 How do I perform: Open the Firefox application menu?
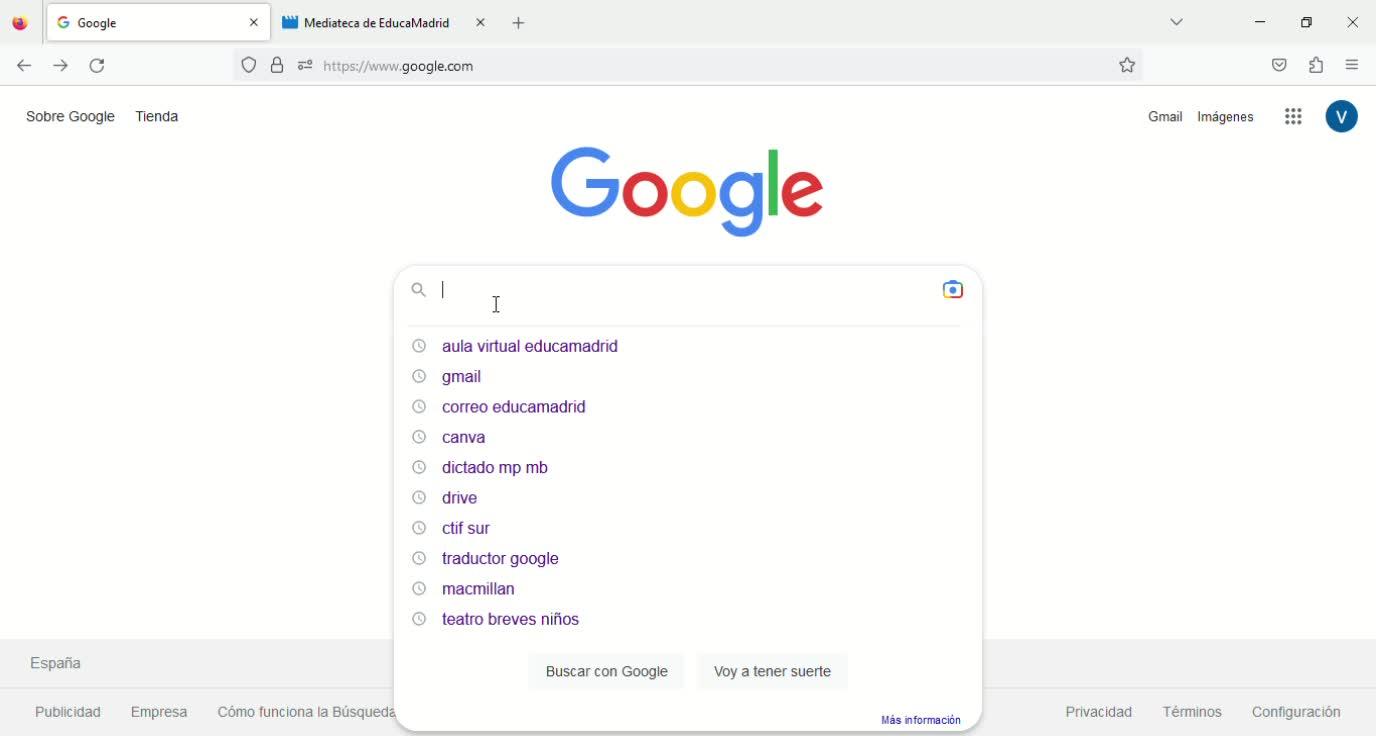[x=1352, y=66]
